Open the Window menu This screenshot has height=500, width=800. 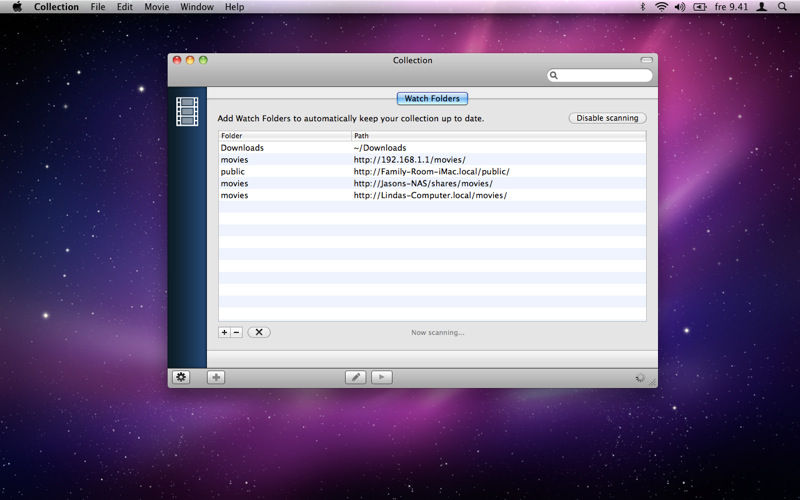(x=196, y=7)
